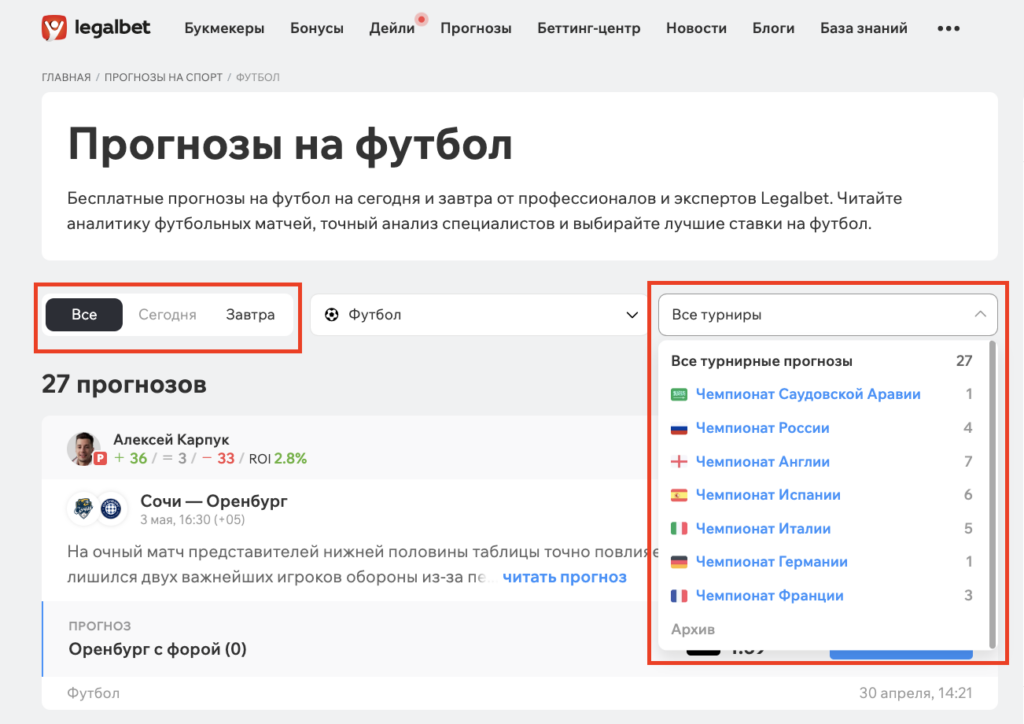Click the Оренбург с форой (0) prediction

pyautogui.click(x=157, y=650)
